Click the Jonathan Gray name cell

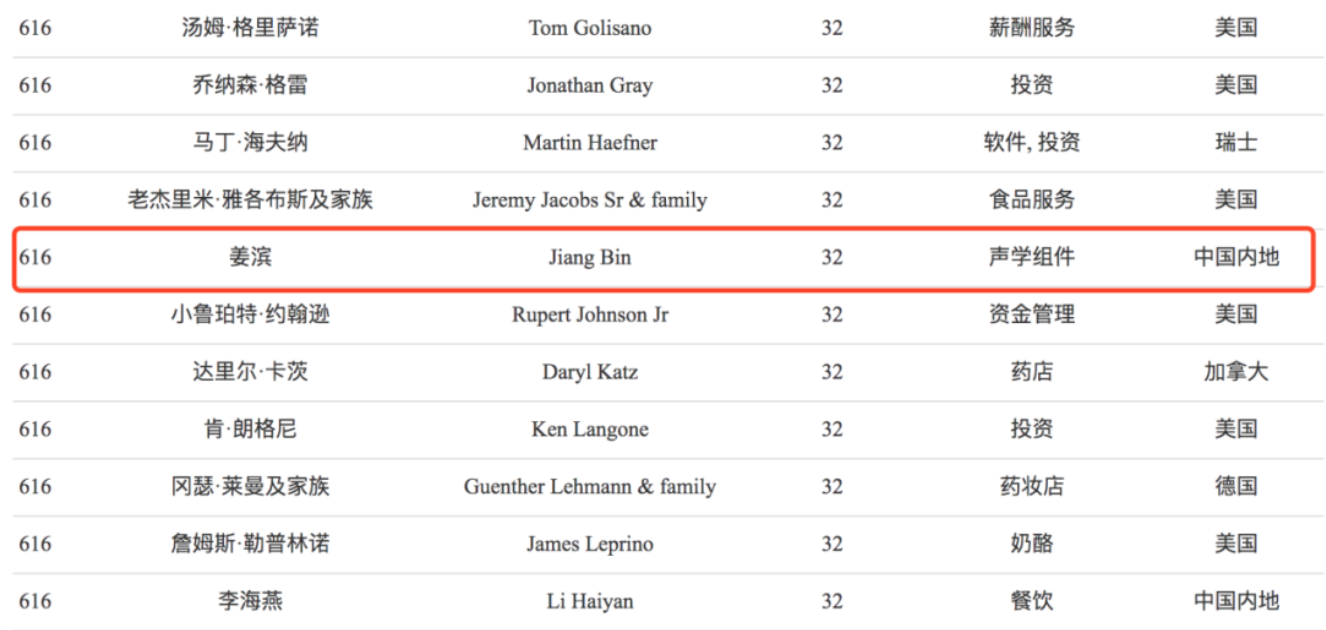pos(589,85)
